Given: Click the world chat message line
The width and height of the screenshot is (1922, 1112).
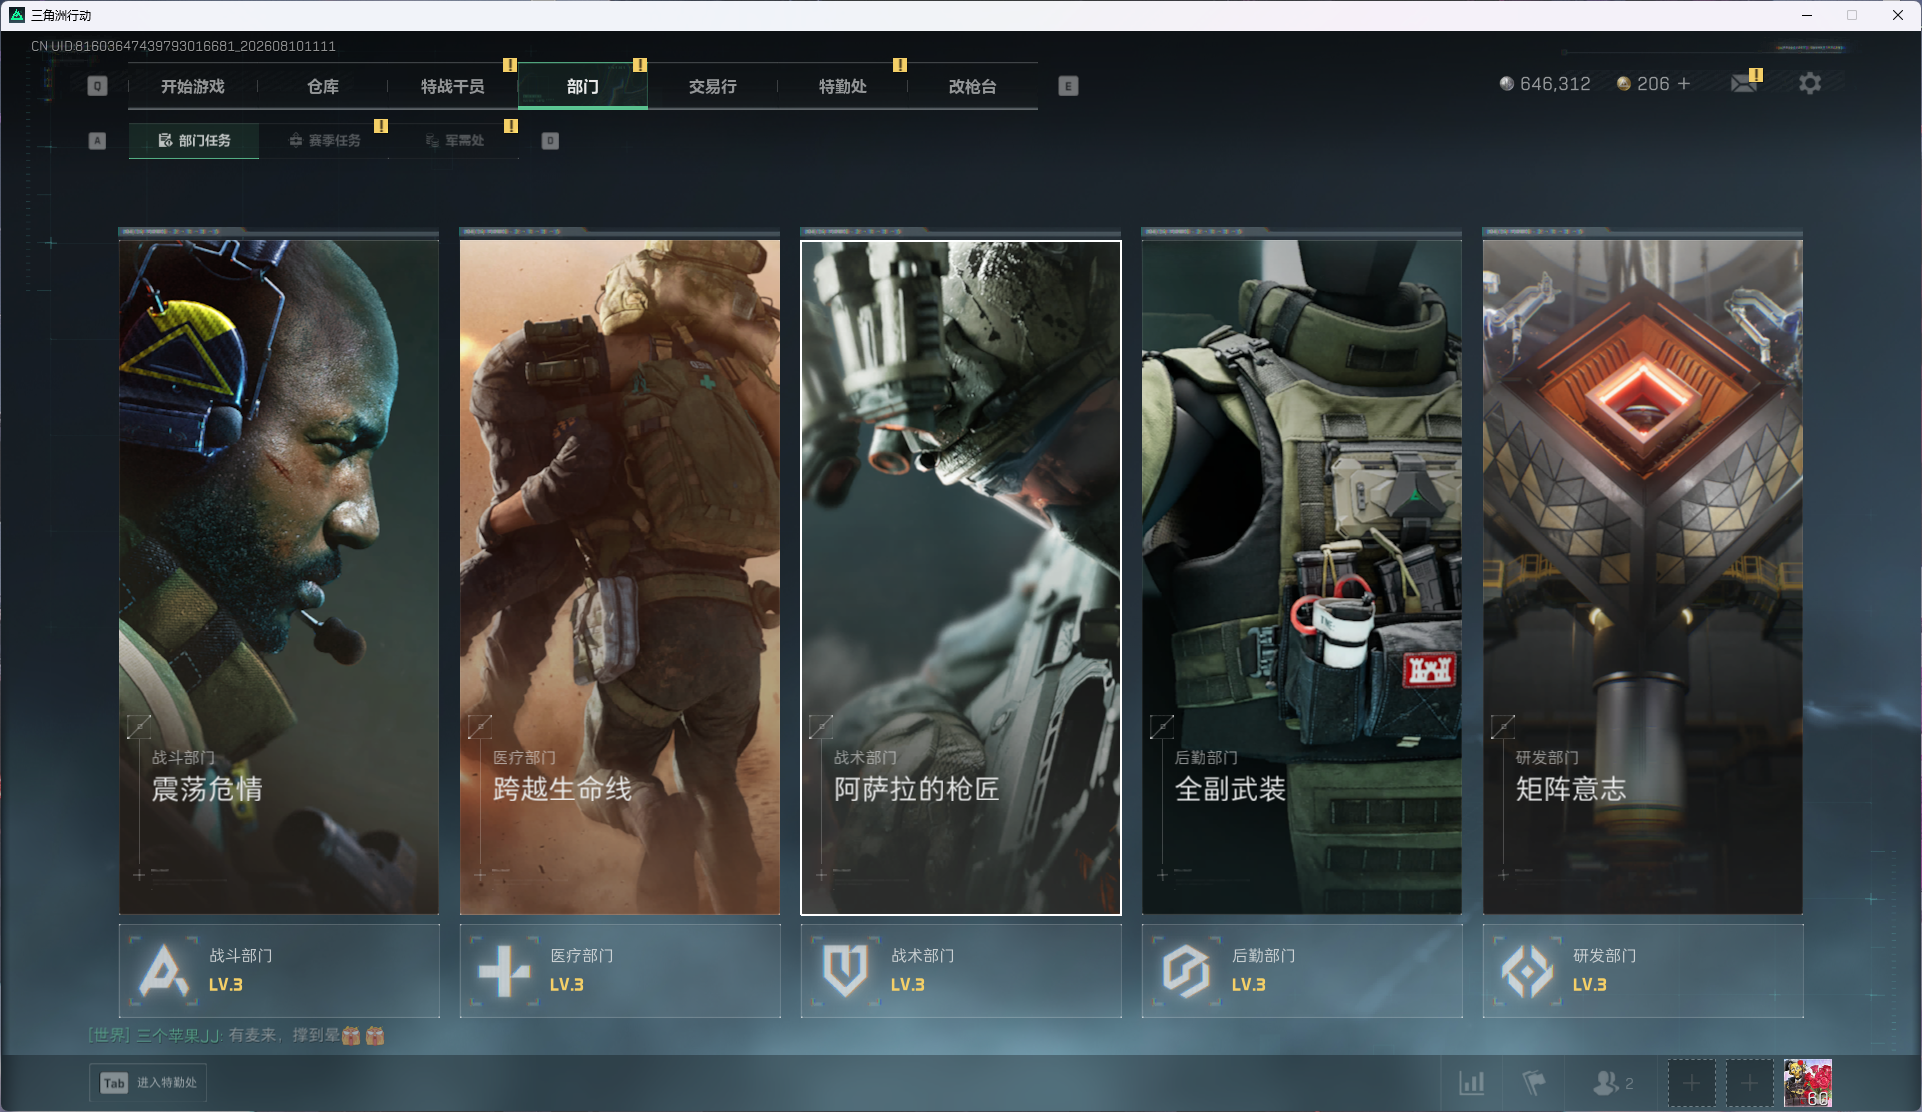Looking at the screenshot, I should pos(236,1035).
